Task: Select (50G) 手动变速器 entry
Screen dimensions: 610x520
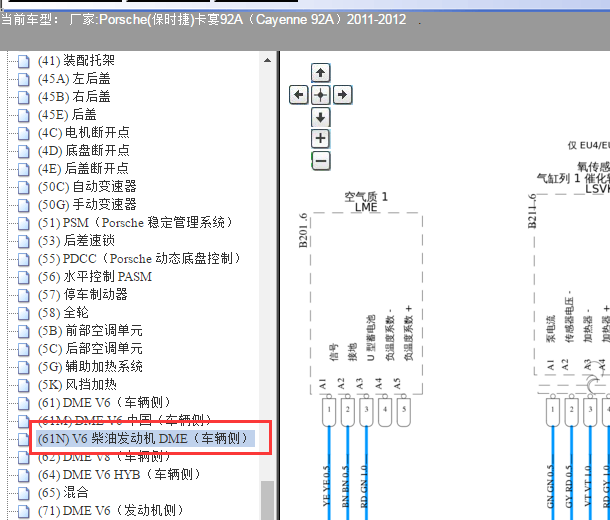Action: (x=87, y=205)
